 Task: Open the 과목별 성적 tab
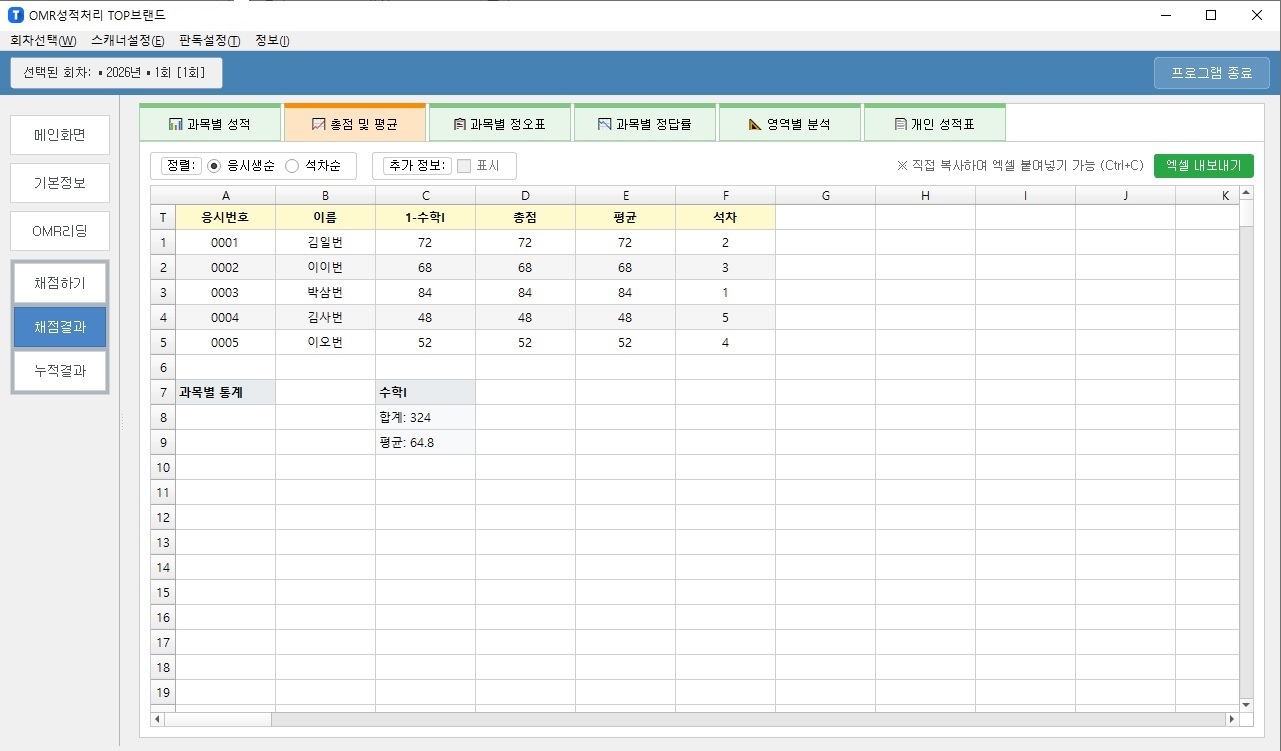click(210, 124)
